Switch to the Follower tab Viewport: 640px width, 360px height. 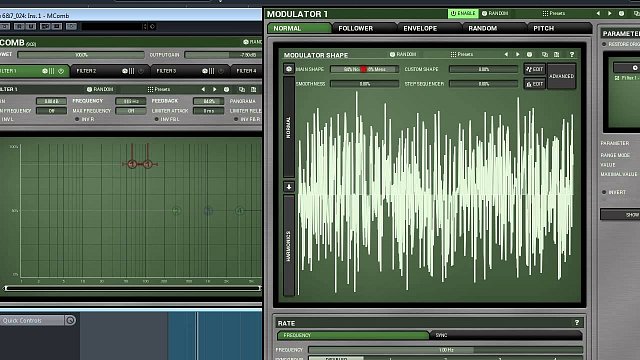click(364, 28)
